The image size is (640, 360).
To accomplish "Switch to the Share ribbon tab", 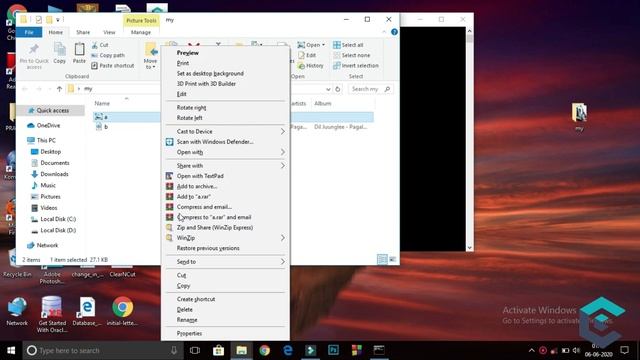I will [83, 32].
